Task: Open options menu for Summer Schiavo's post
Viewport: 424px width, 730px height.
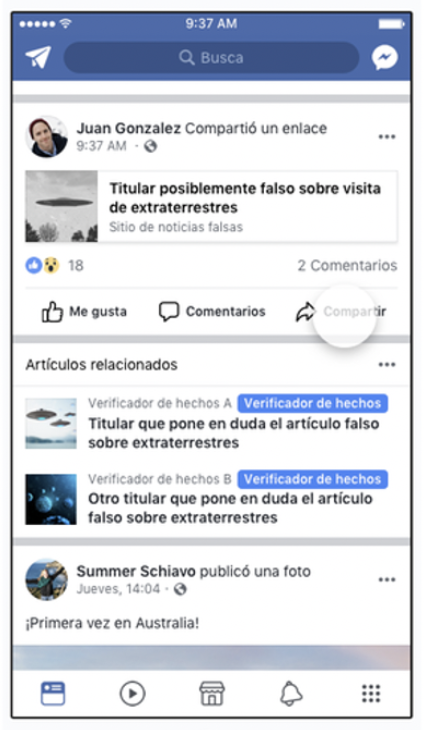Action: click(x=387, y=580)
